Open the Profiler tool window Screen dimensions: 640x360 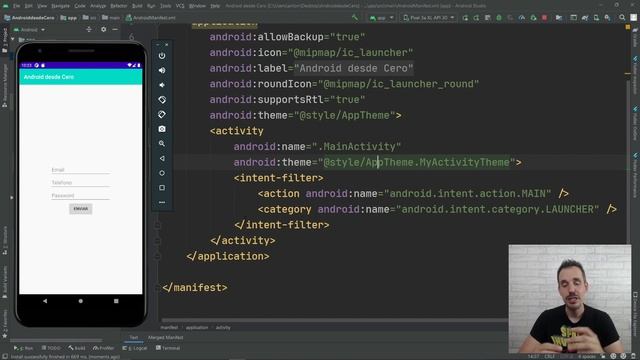(x=104, y=348)
